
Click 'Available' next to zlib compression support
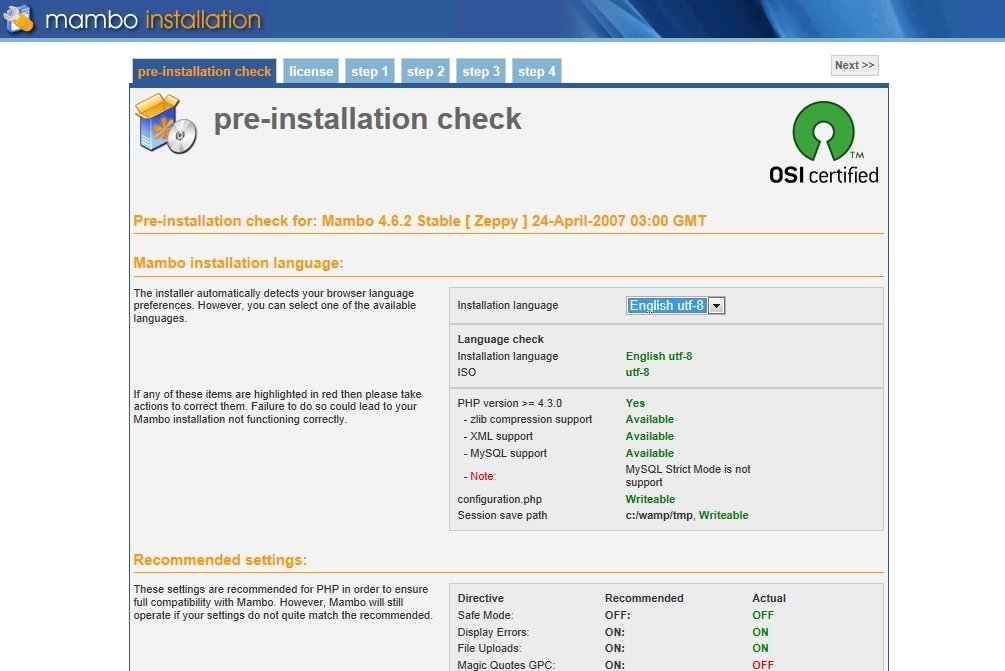pos(649,419)
